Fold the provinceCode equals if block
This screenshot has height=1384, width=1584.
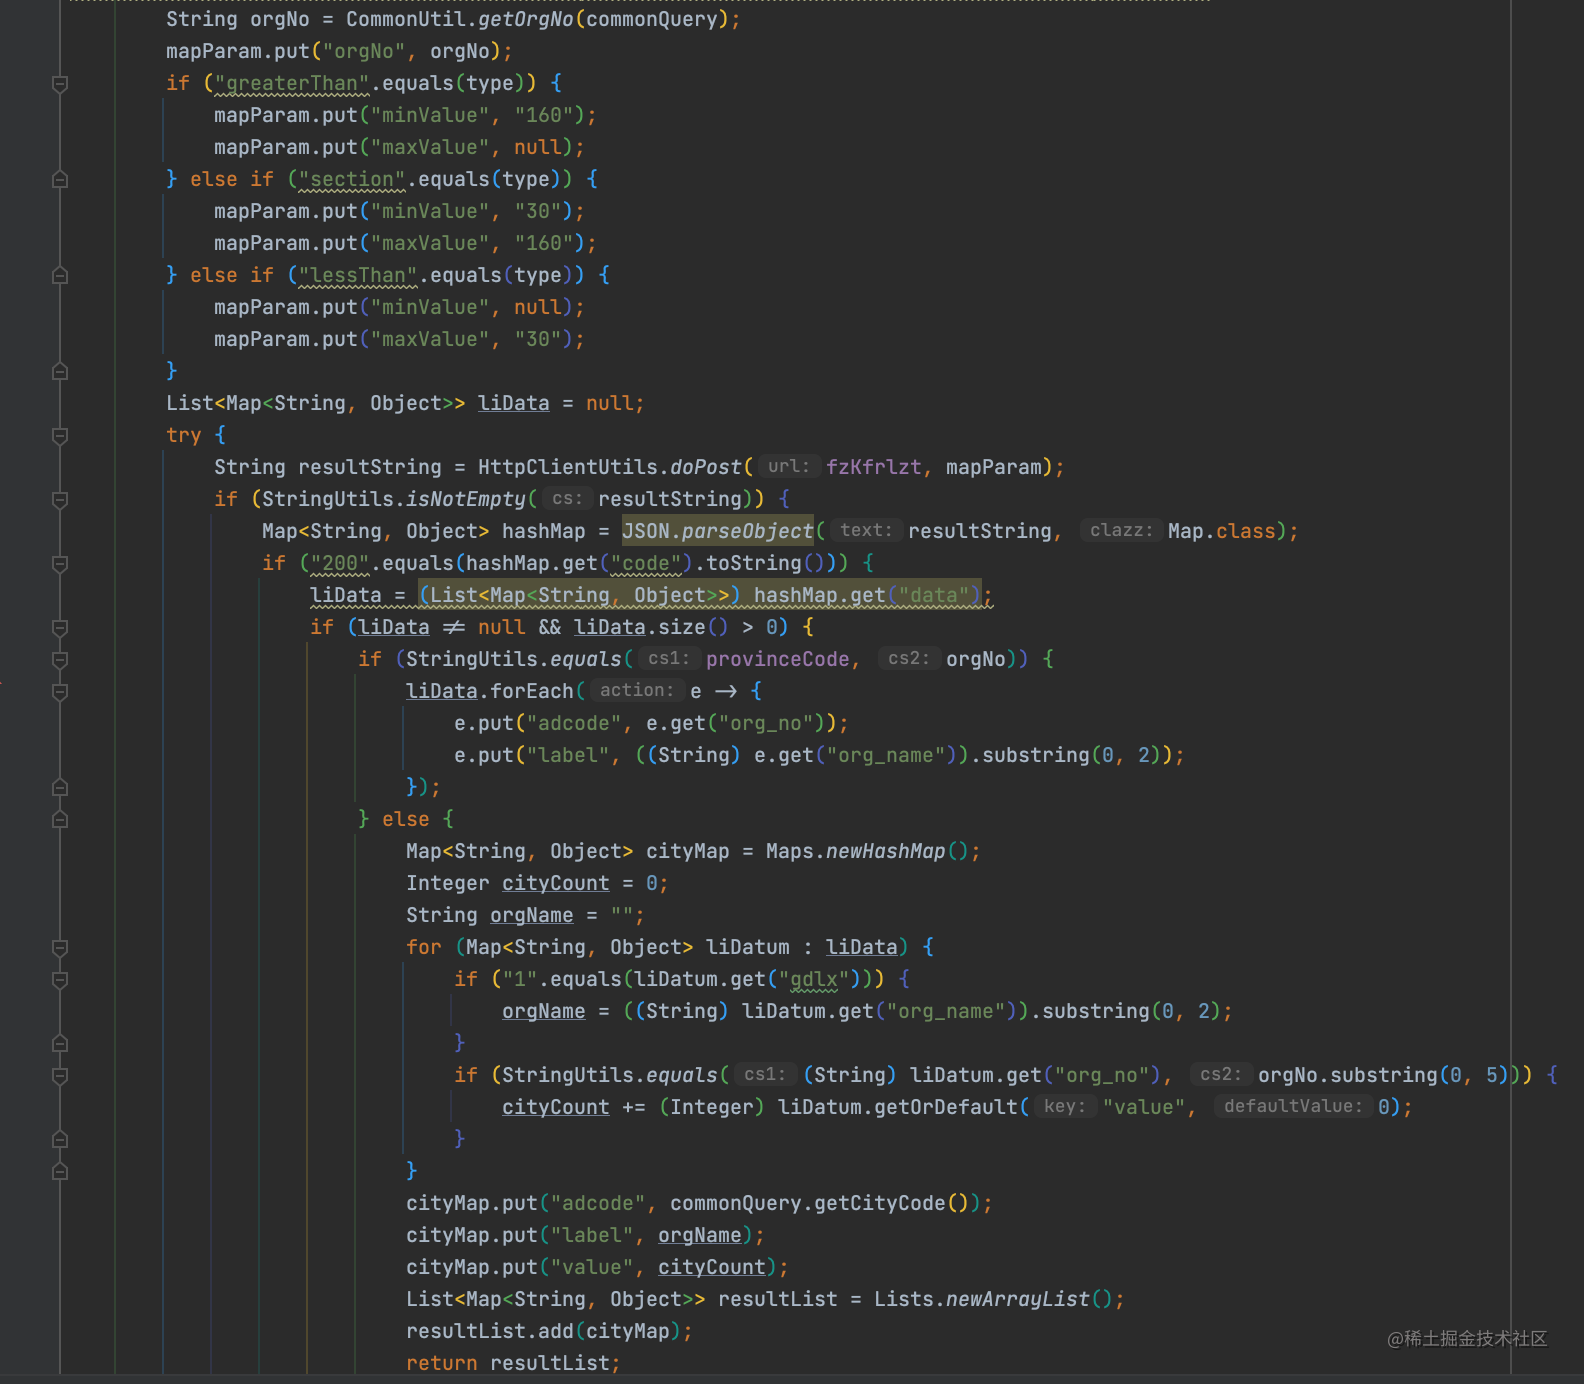60,660
